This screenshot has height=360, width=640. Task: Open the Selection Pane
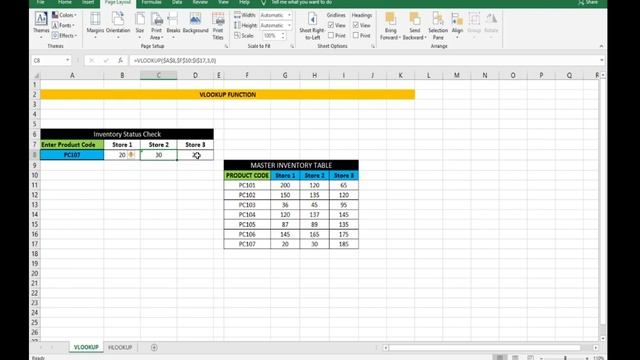click(x=438, y=25)
